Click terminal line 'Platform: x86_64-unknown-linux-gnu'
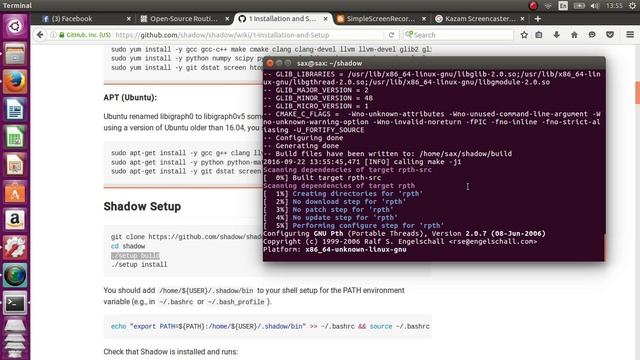Viewport: 640px width, 360px height. [x=335, y=249]
